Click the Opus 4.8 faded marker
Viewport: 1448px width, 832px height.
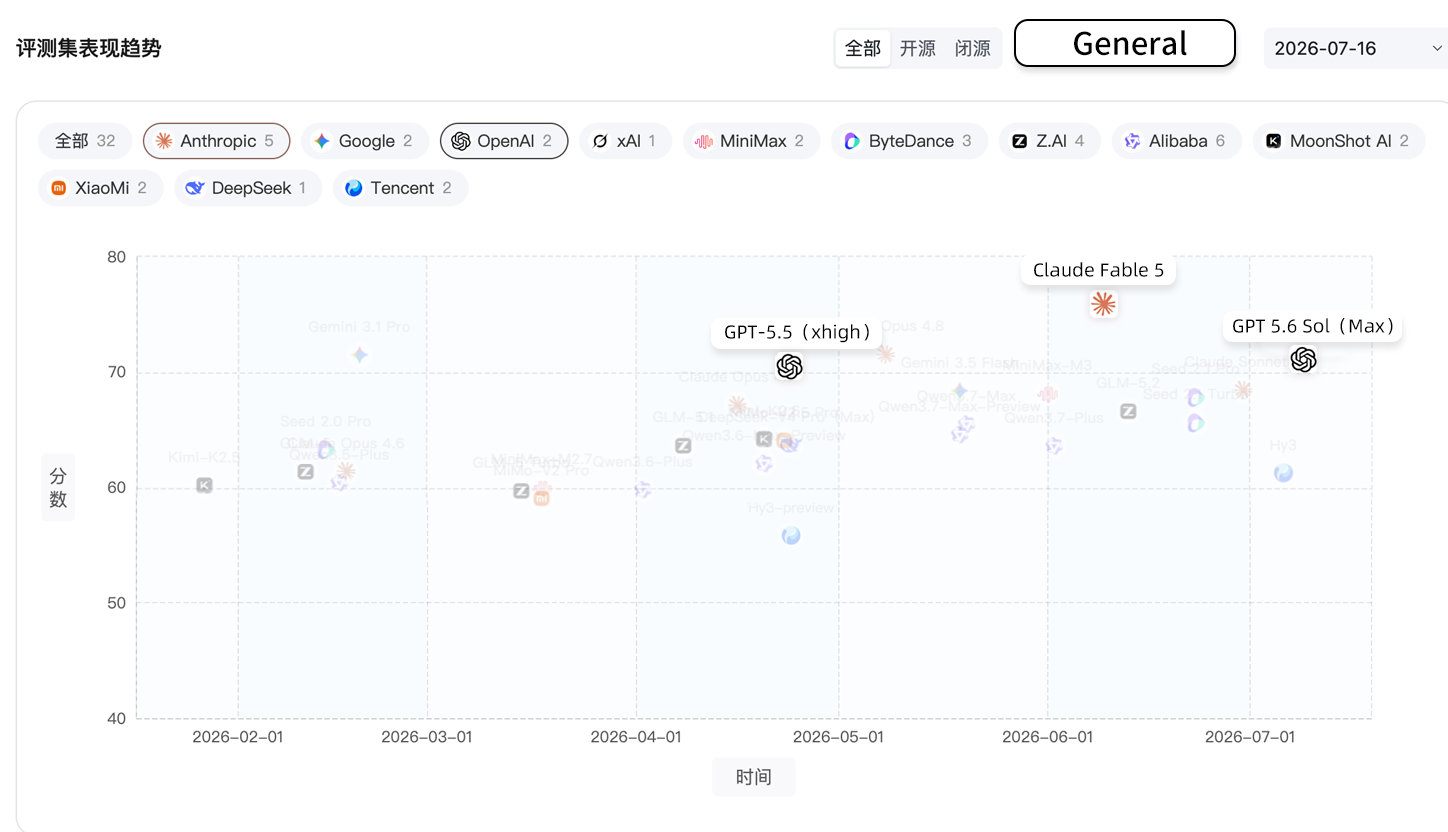click(x=885, y=353)
